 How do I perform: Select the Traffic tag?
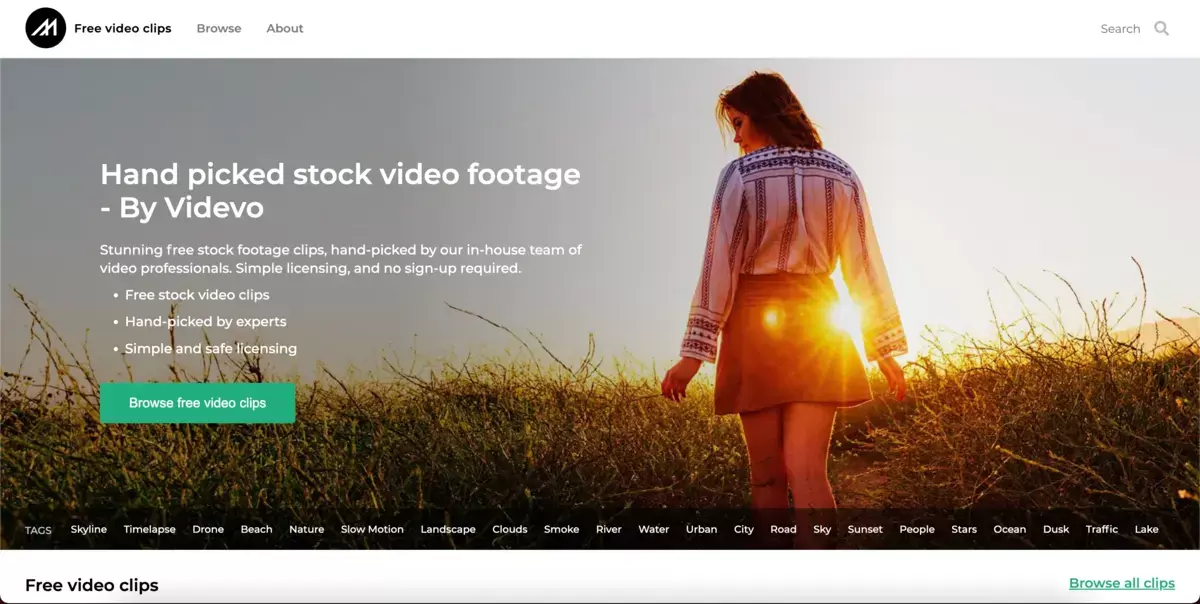pos(1102,529)
